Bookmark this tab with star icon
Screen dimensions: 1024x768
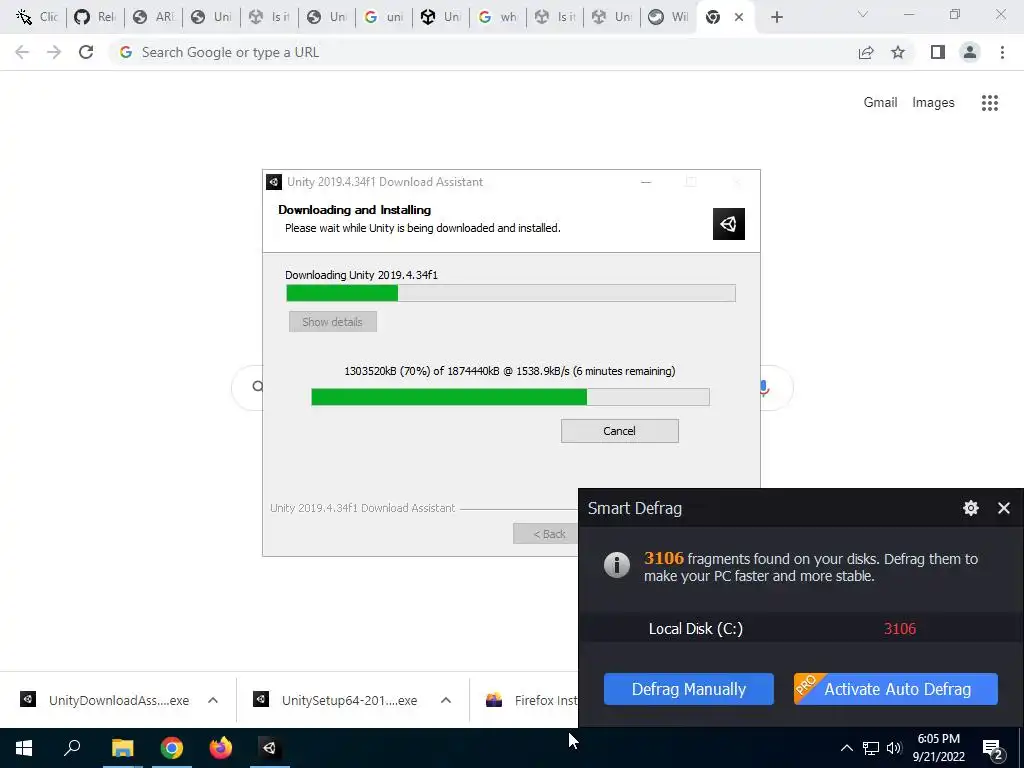898,52
